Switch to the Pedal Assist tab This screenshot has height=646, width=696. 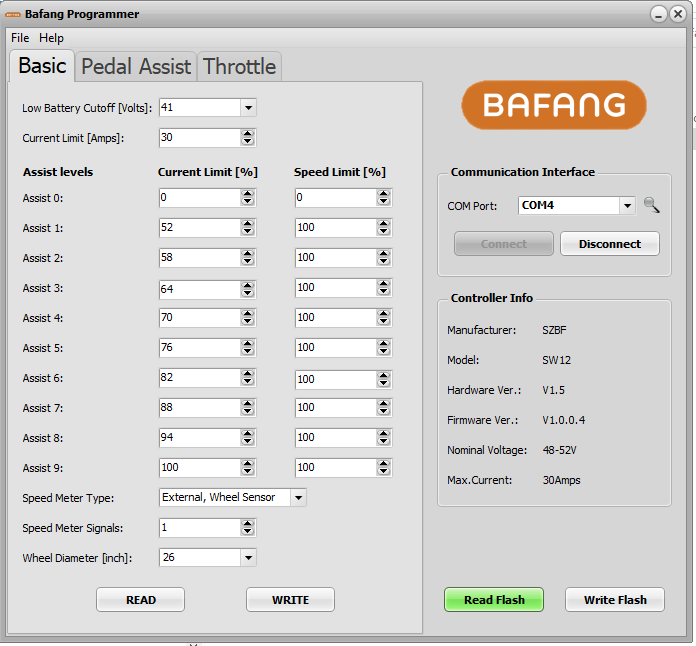135,67
